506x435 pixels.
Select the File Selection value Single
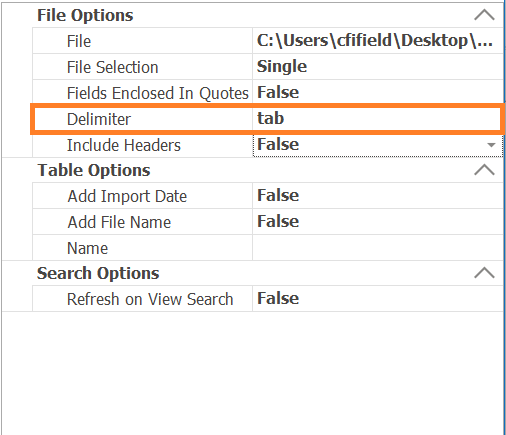(x=378, y=67)
